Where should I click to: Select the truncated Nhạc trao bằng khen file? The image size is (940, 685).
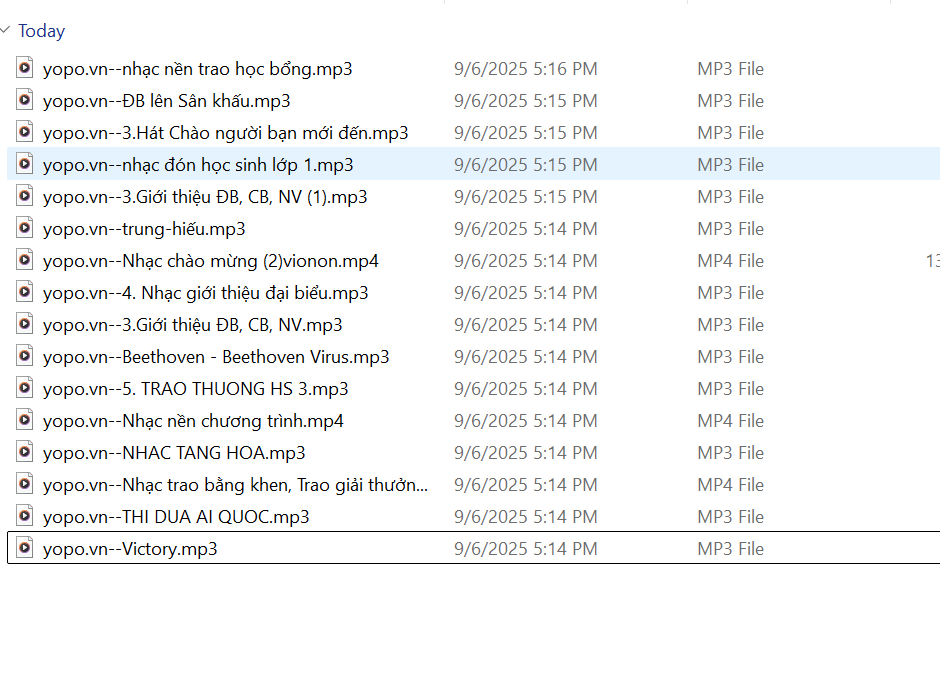(x=235, y=485)
